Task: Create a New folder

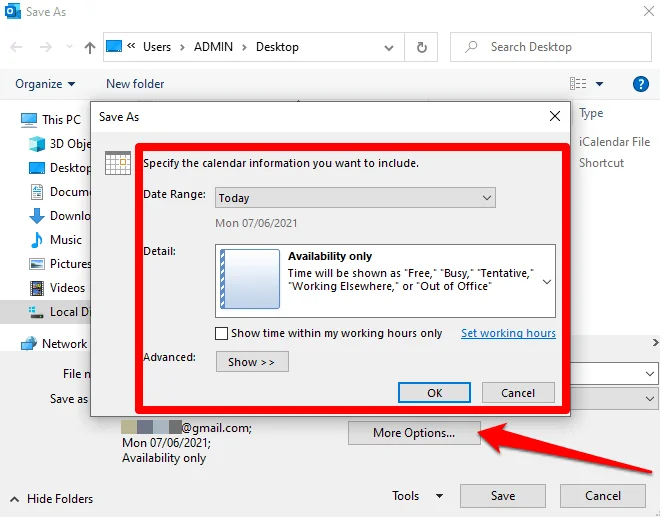Action: click(x=135, y=84)
